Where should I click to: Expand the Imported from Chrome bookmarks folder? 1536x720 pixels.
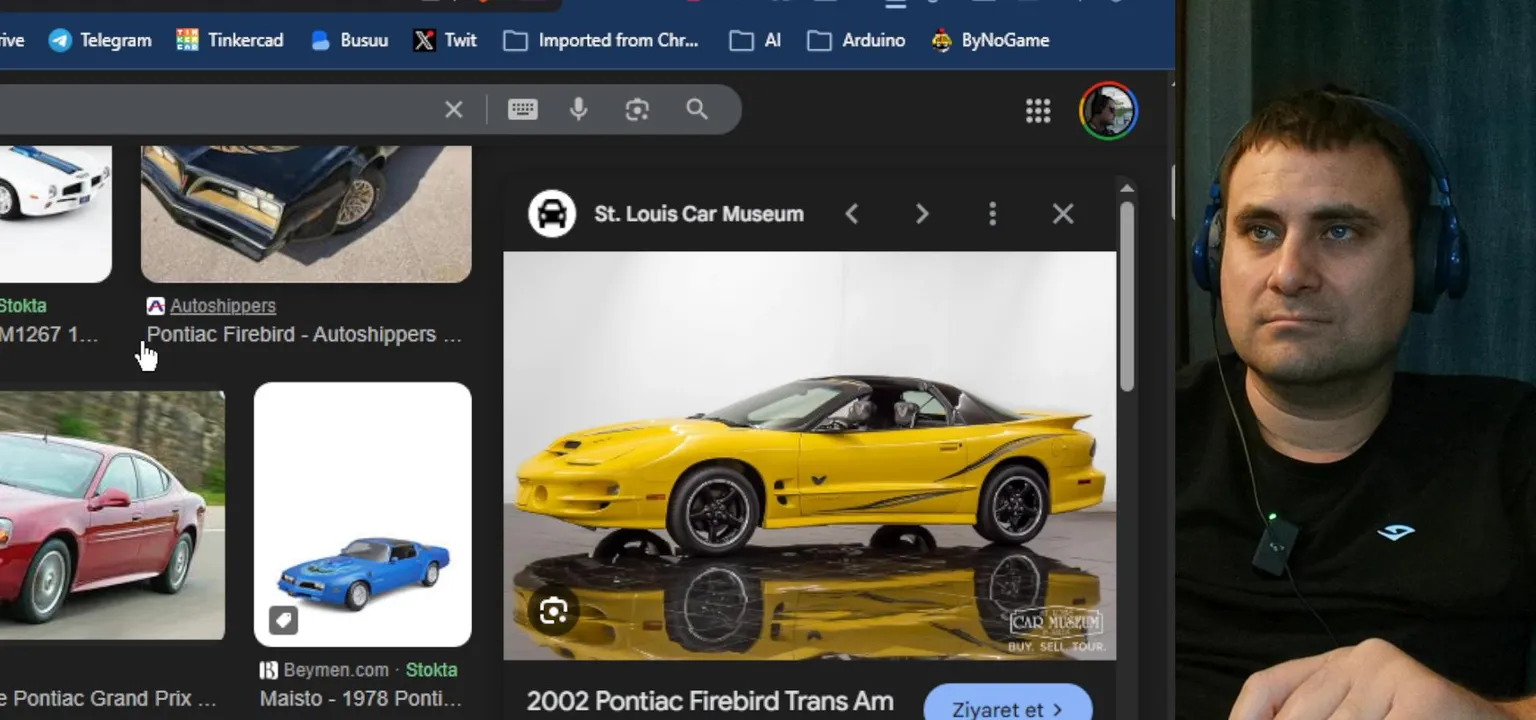[x=600, y=40]
